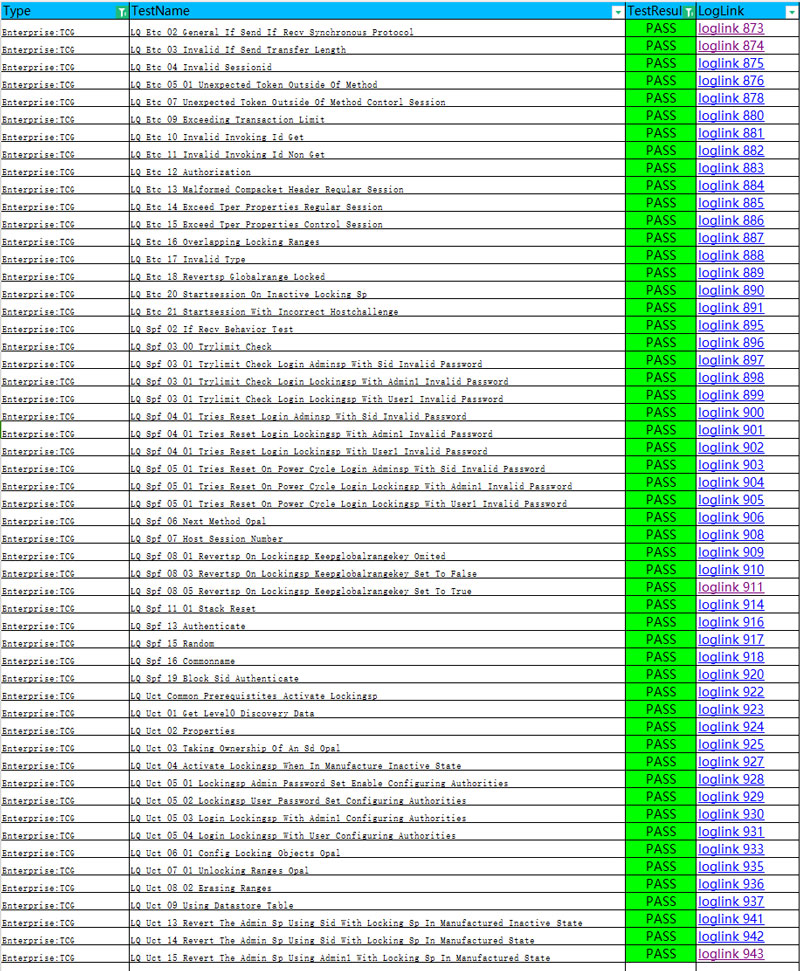Open loglink 876
Viewport: 800px width, 971px height.
tap(731, 81)
